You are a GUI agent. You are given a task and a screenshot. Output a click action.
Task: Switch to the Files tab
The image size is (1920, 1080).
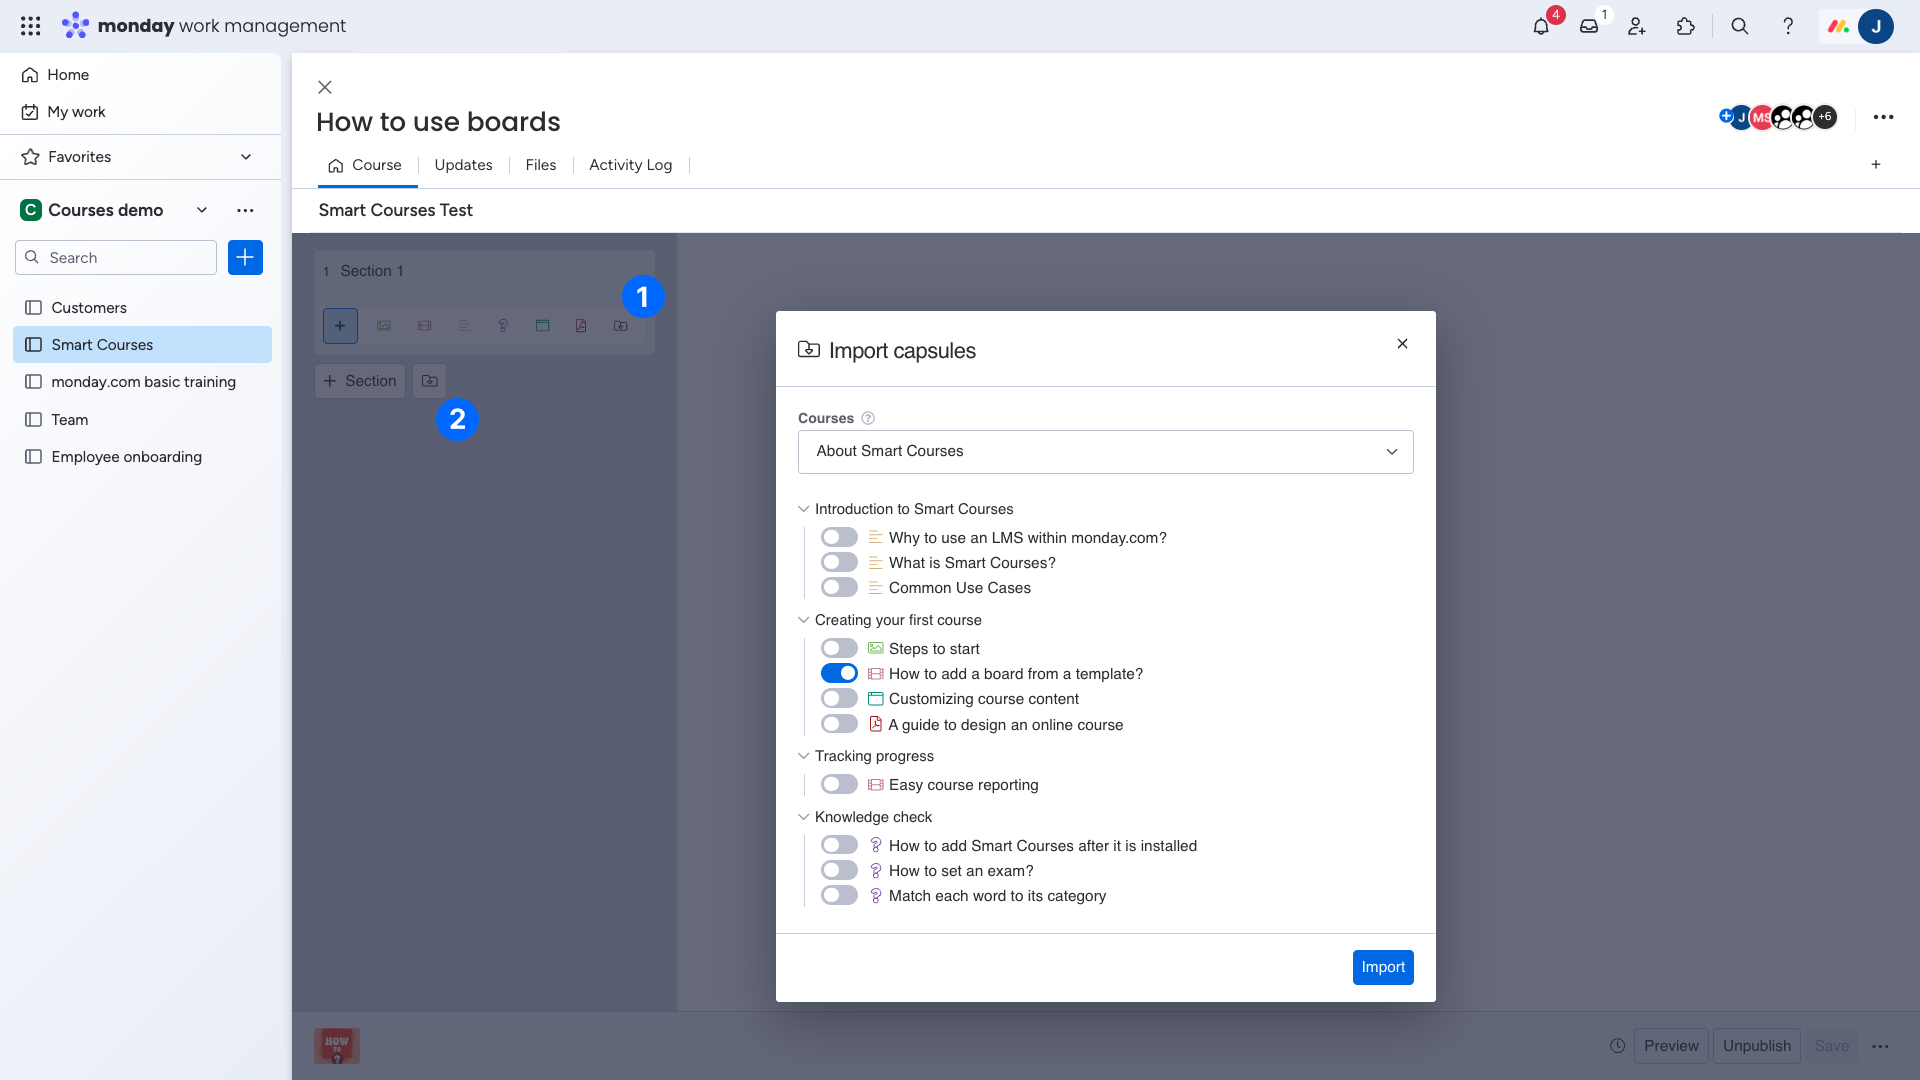tap(541, 165)
